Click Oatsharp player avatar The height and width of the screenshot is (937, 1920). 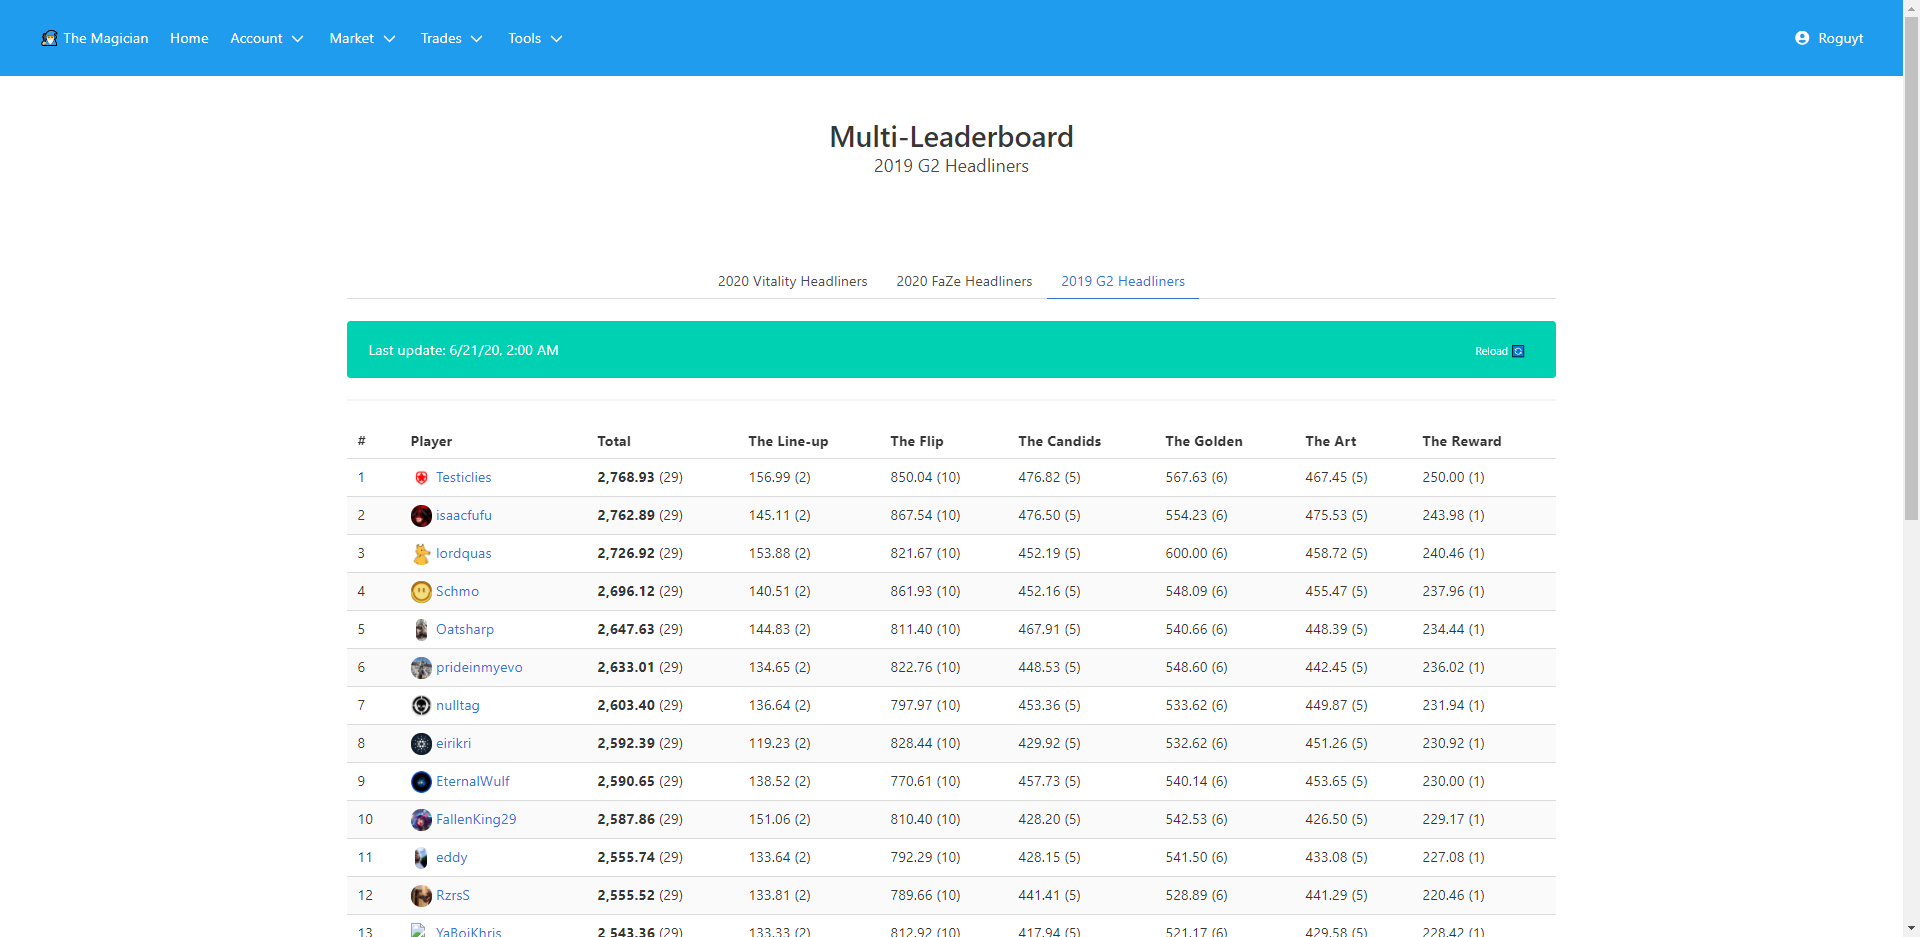421,630
